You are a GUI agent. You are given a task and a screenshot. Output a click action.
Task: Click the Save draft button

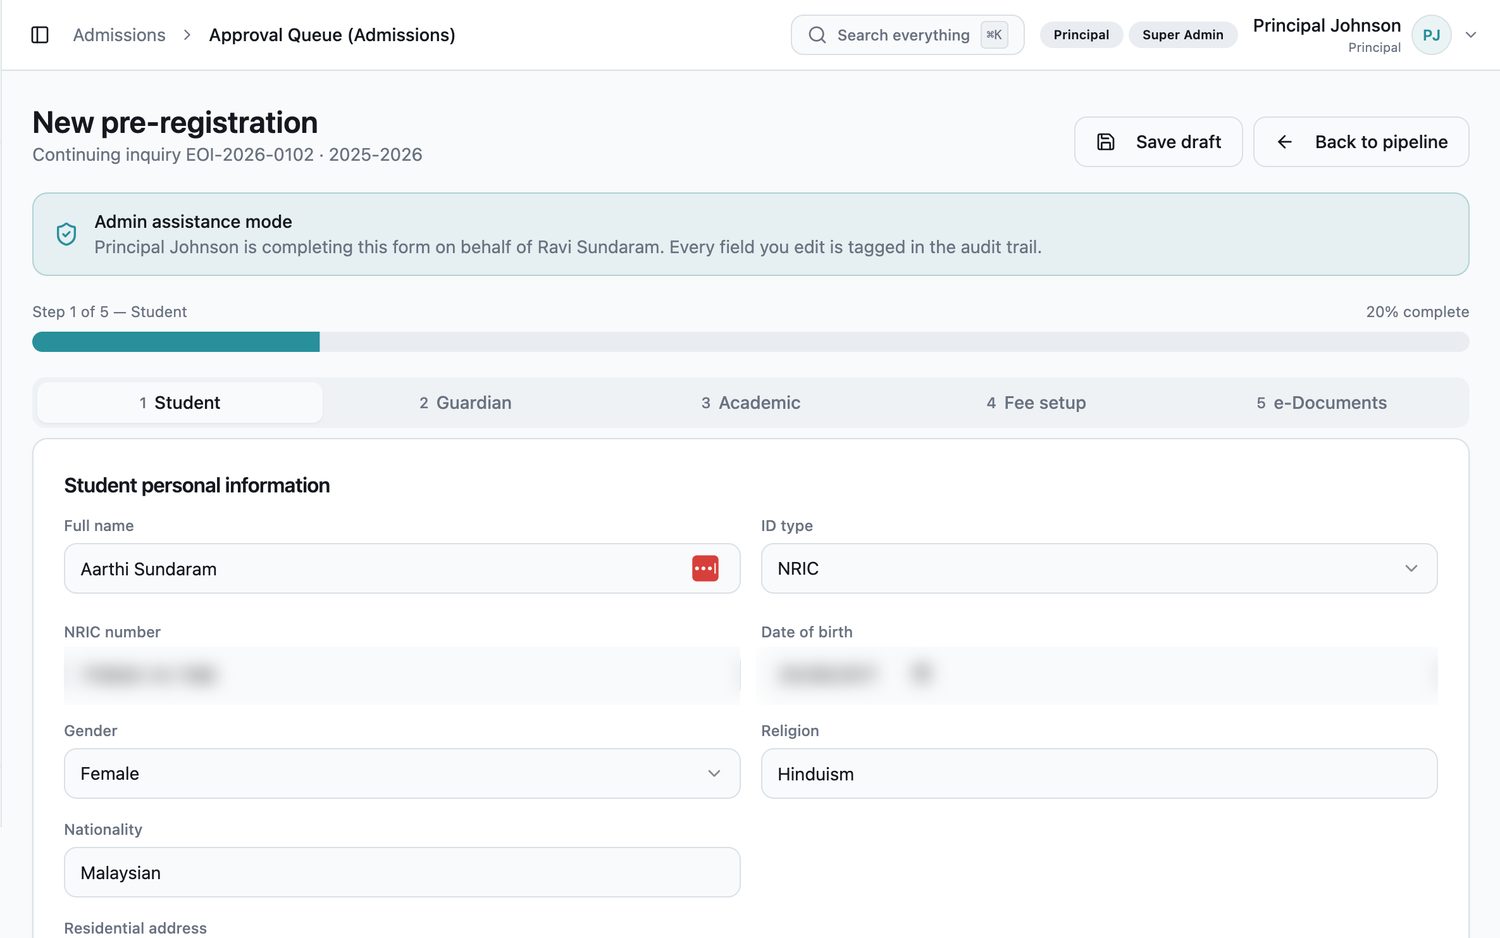tap(1158, 142)
